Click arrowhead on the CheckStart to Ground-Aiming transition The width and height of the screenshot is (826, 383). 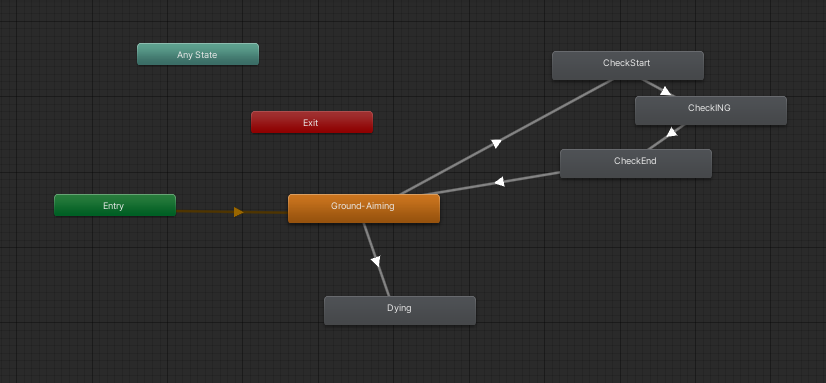496,143
